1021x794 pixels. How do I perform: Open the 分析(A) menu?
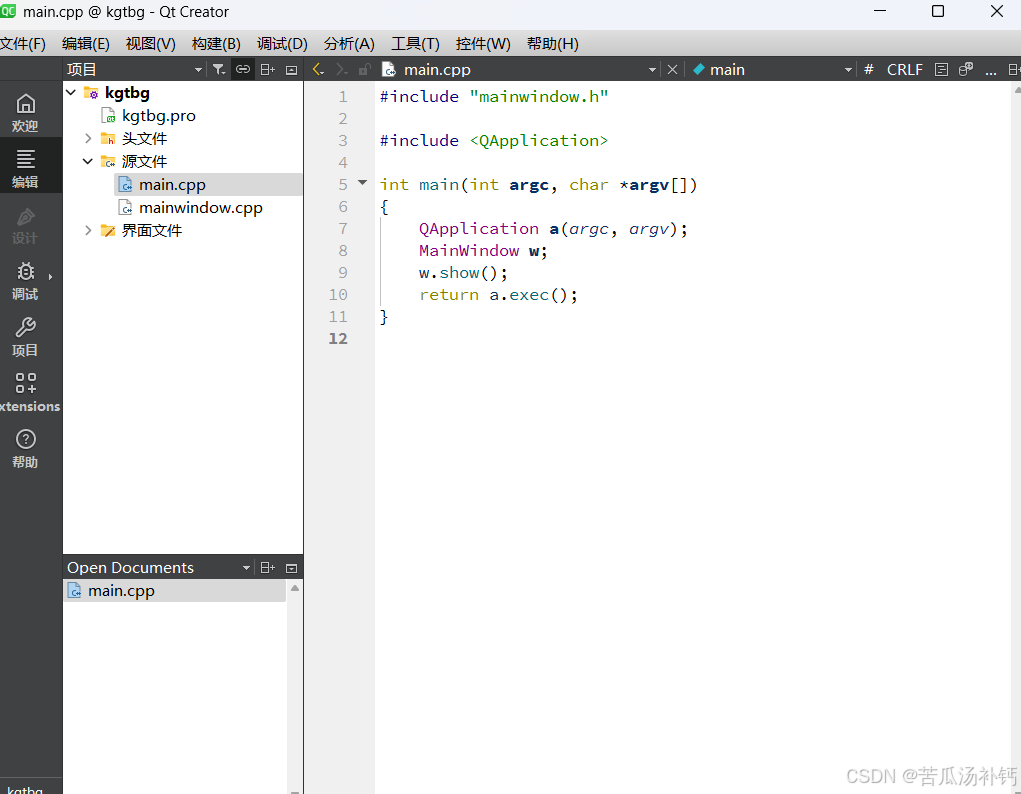pos(349,44)
